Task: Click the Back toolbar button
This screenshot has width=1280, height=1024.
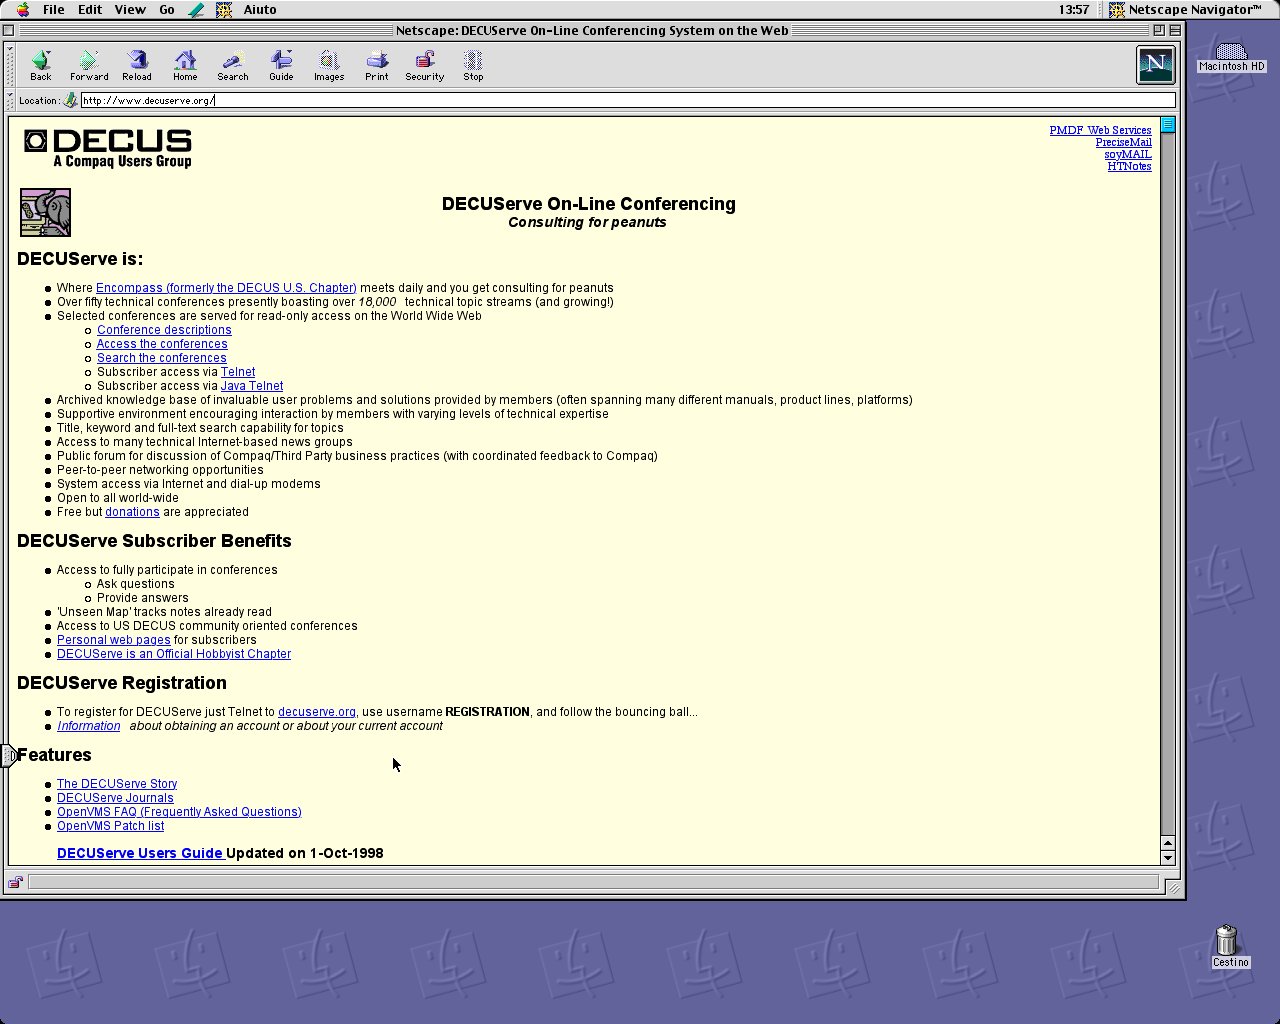Action: coord(41,66)
